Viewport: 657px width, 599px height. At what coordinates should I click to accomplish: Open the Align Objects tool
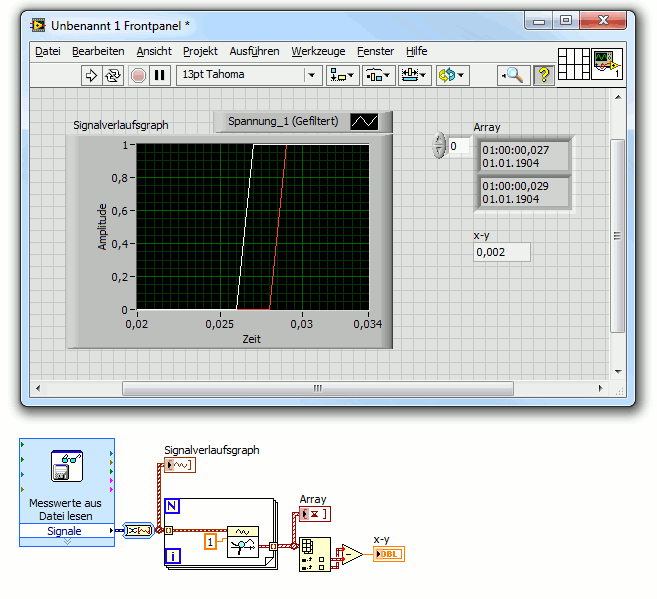pos(344,75)
